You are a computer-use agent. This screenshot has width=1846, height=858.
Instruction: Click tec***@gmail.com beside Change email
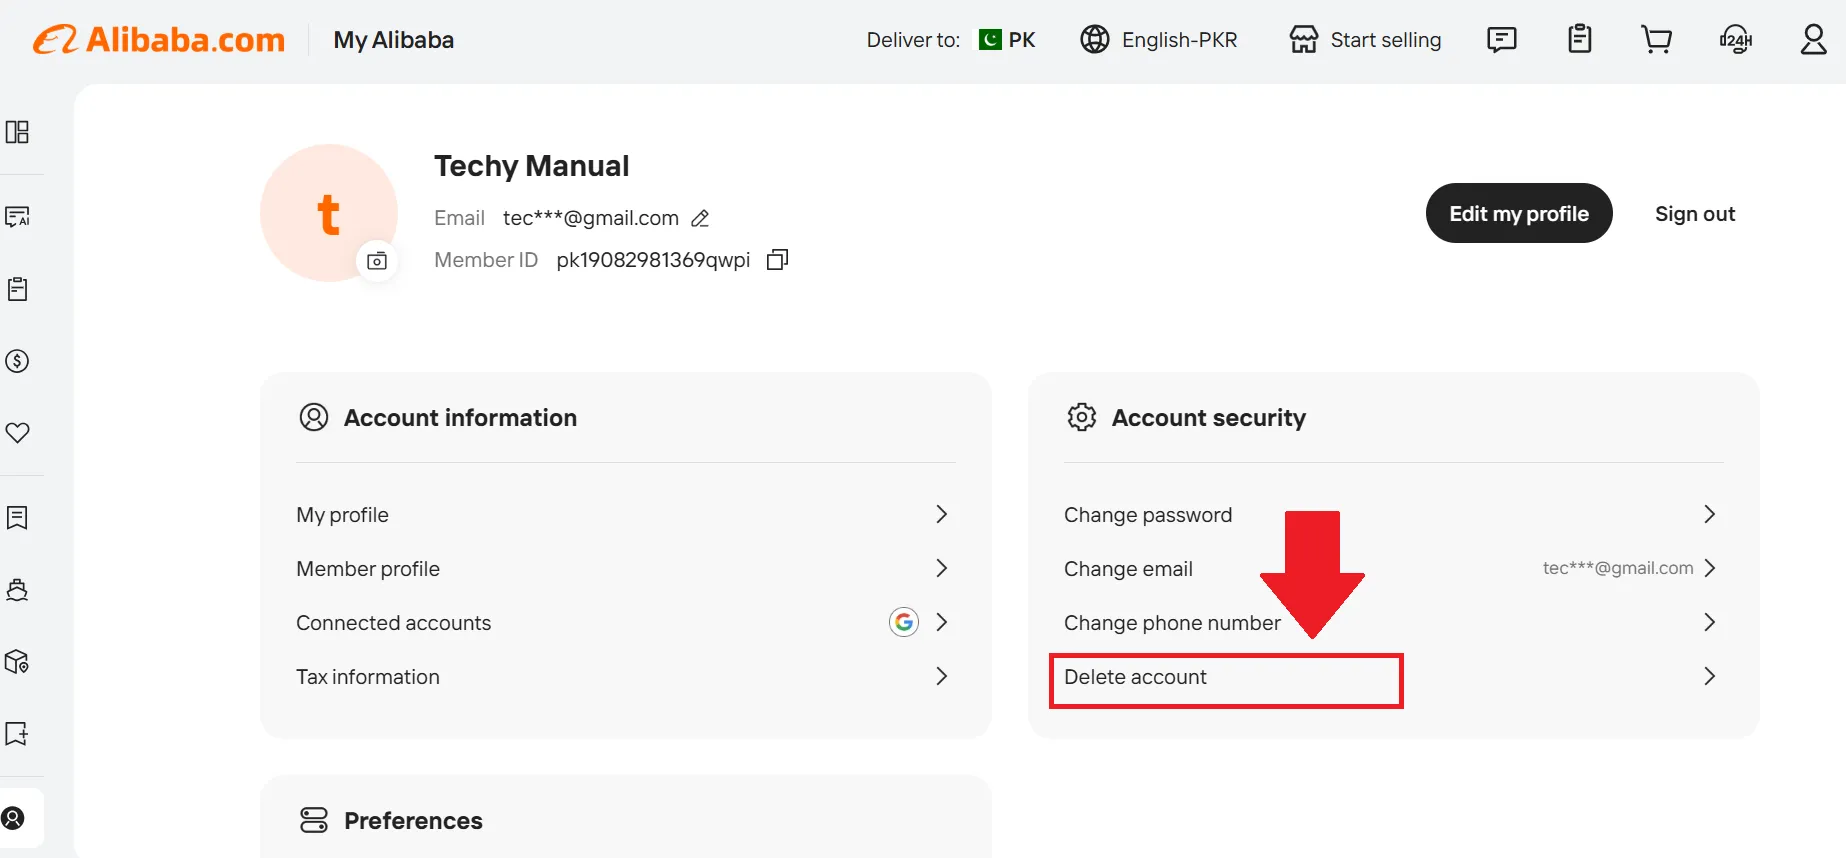click(x=1618, y=568)
